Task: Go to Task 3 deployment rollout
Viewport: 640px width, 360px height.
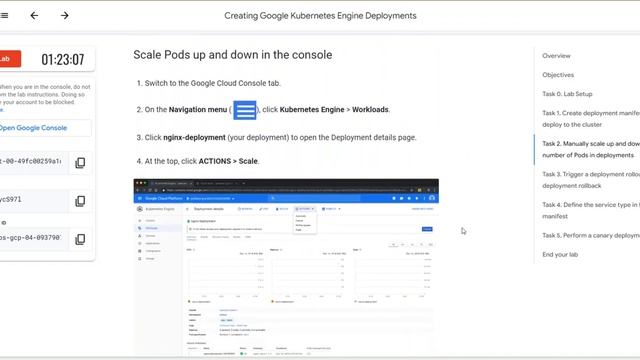Action: [591, 180]
